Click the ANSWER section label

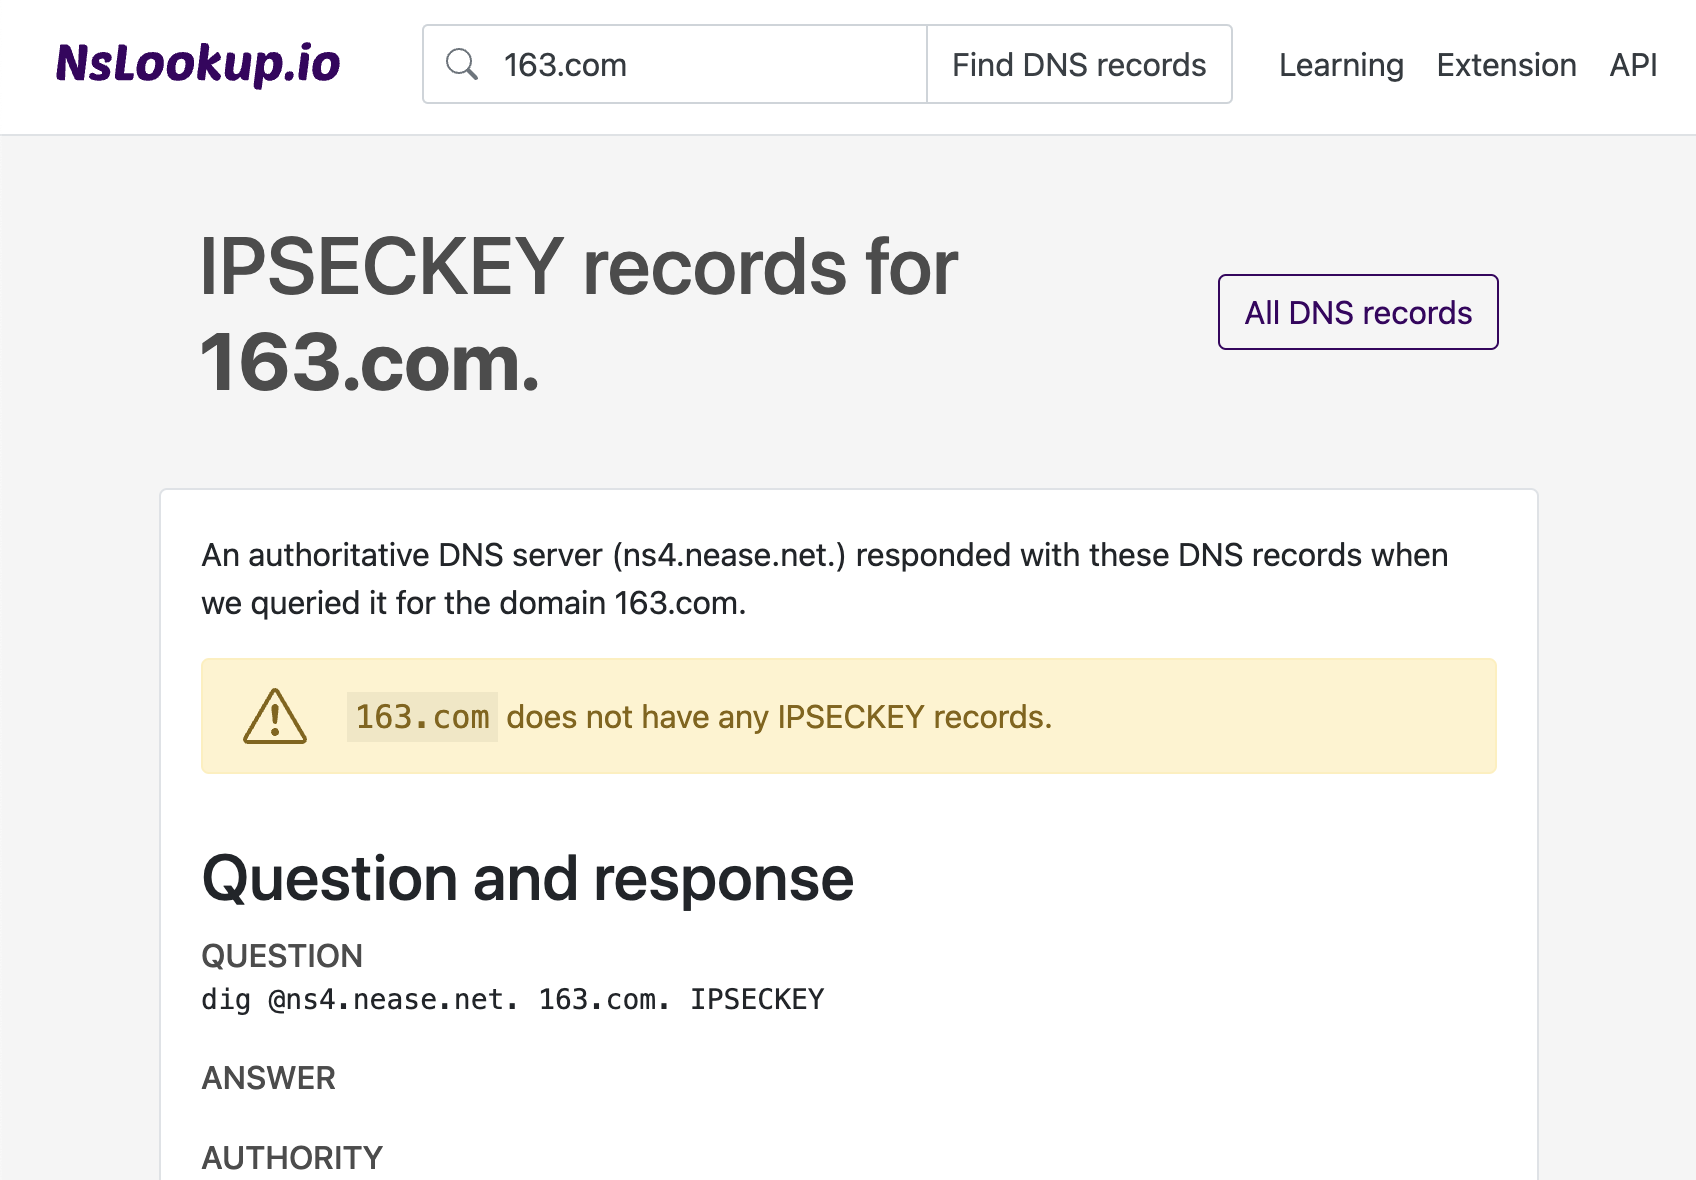click(x=268, y=1078)
